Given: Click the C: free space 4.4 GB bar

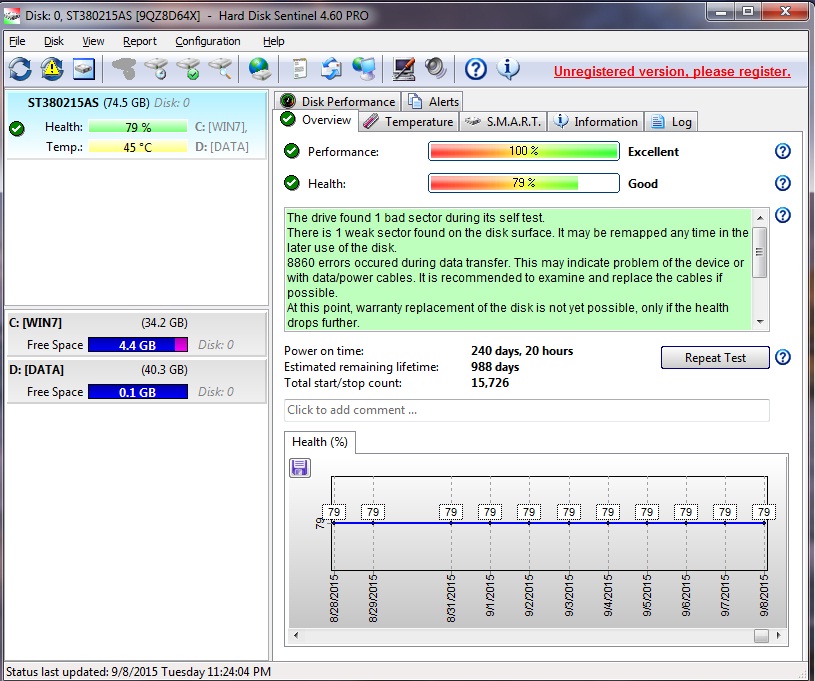Looking at the screenshot, I should click(x=138, y=345).
